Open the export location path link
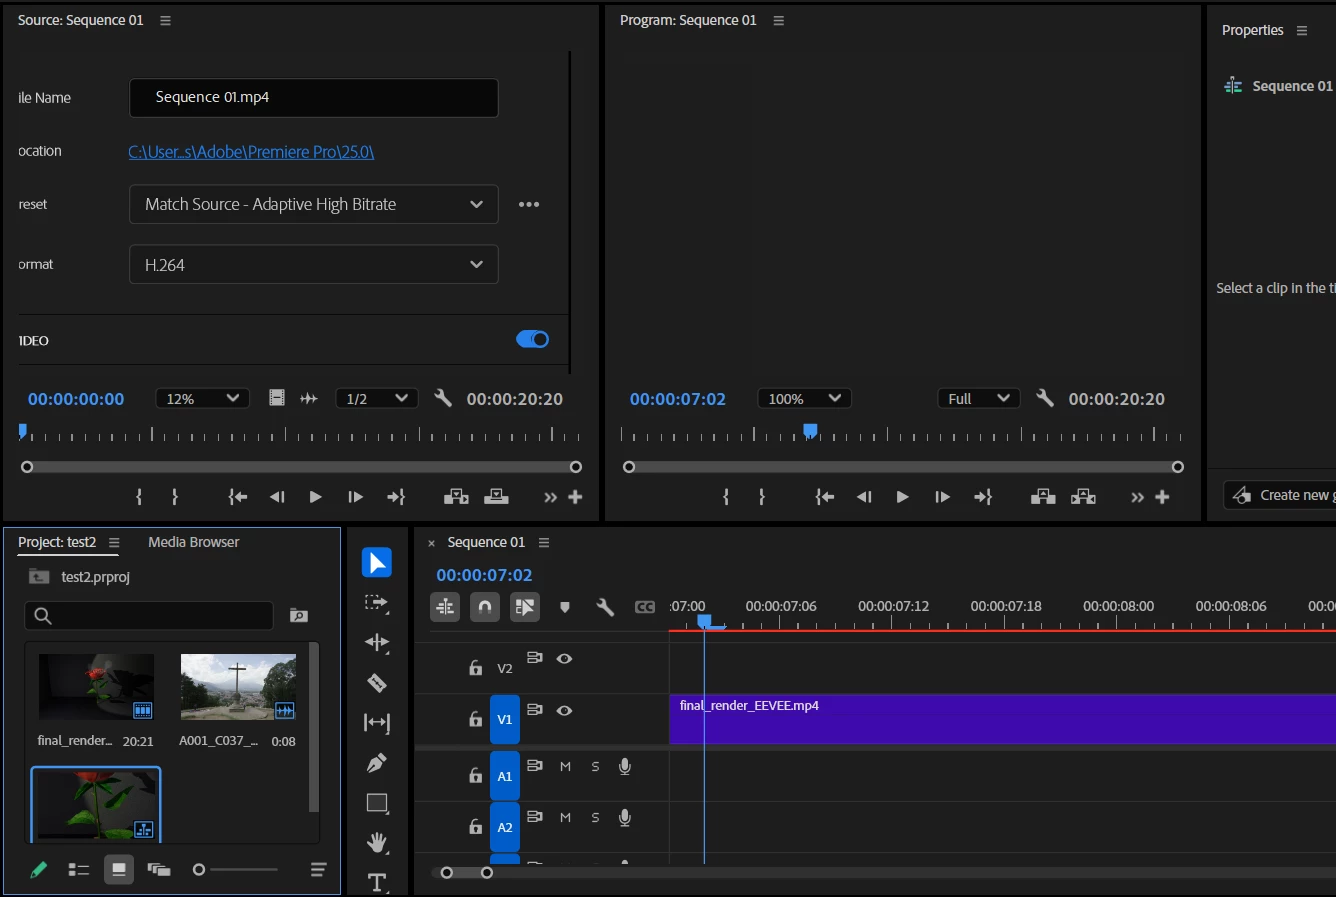 tap(251, 152)
